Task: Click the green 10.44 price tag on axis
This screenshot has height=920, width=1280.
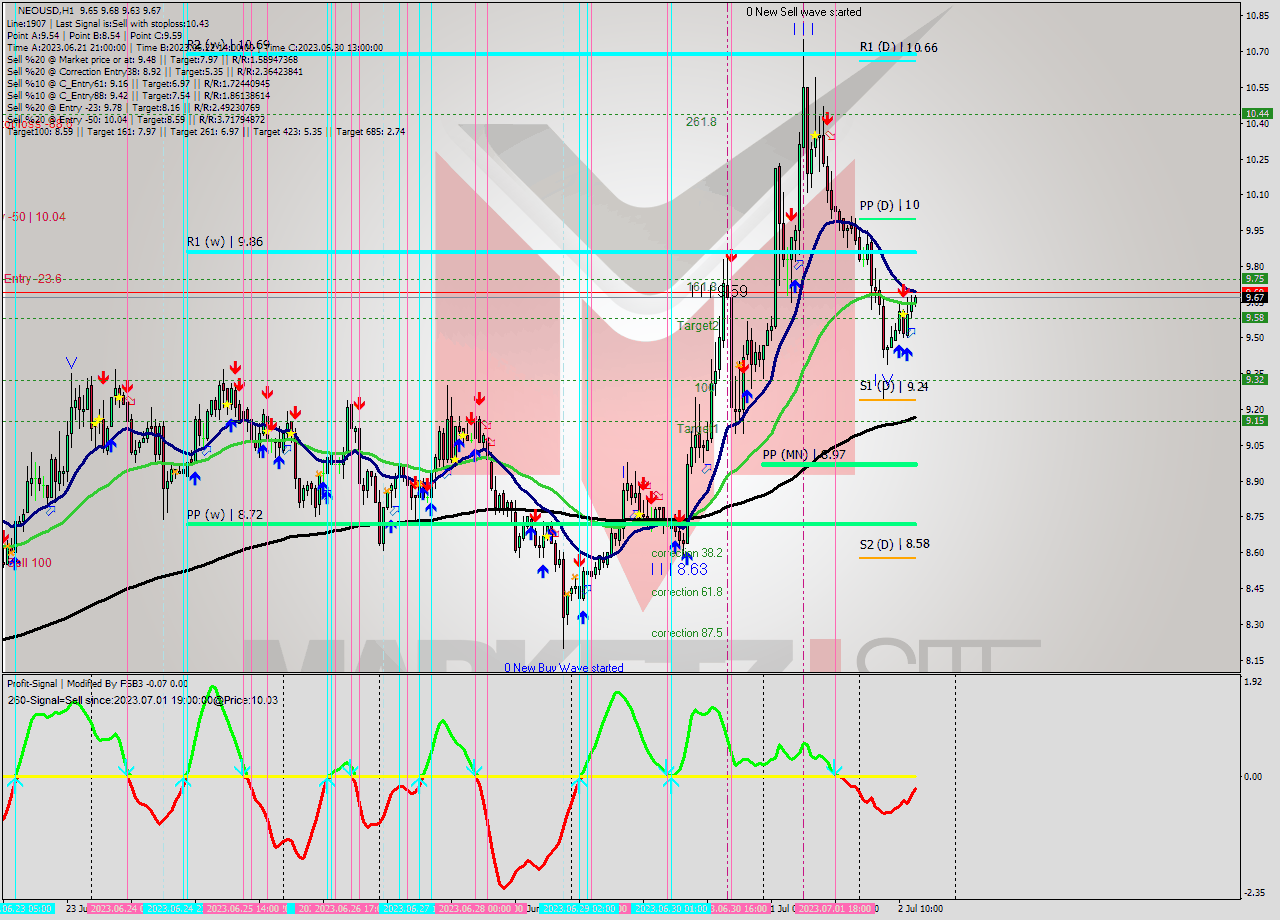Action: pyautogui.click(x=1255, y=114)
